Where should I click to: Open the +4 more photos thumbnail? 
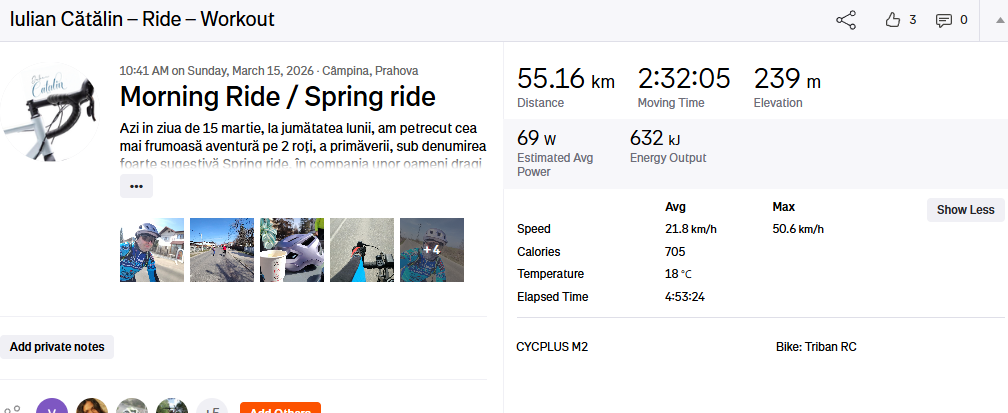click(432, 250)
